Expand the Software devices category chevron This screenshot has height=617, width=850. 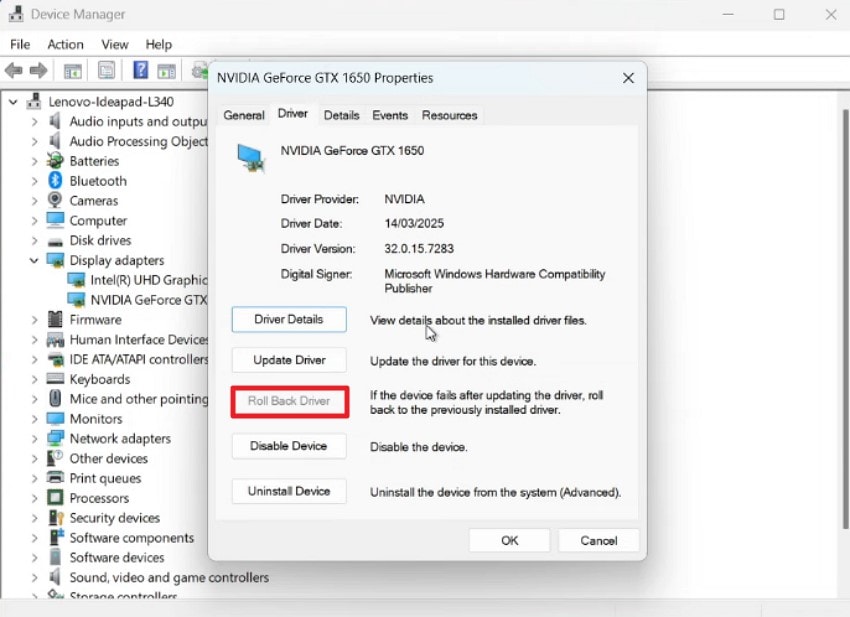(x=35, y=557)
